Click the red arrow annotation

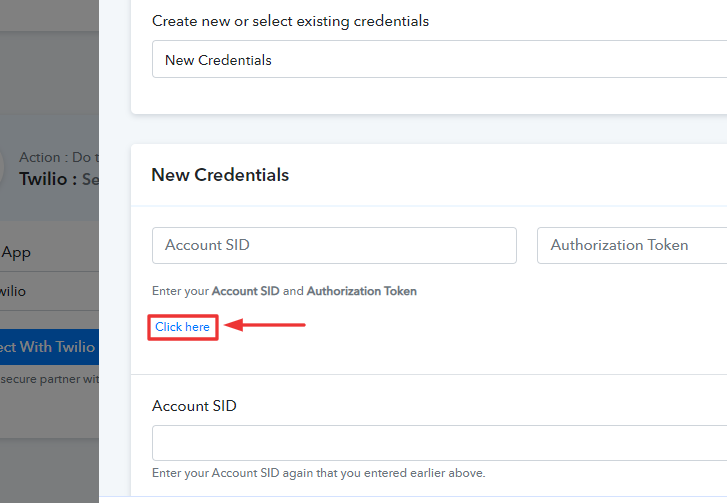click(265, 325)
